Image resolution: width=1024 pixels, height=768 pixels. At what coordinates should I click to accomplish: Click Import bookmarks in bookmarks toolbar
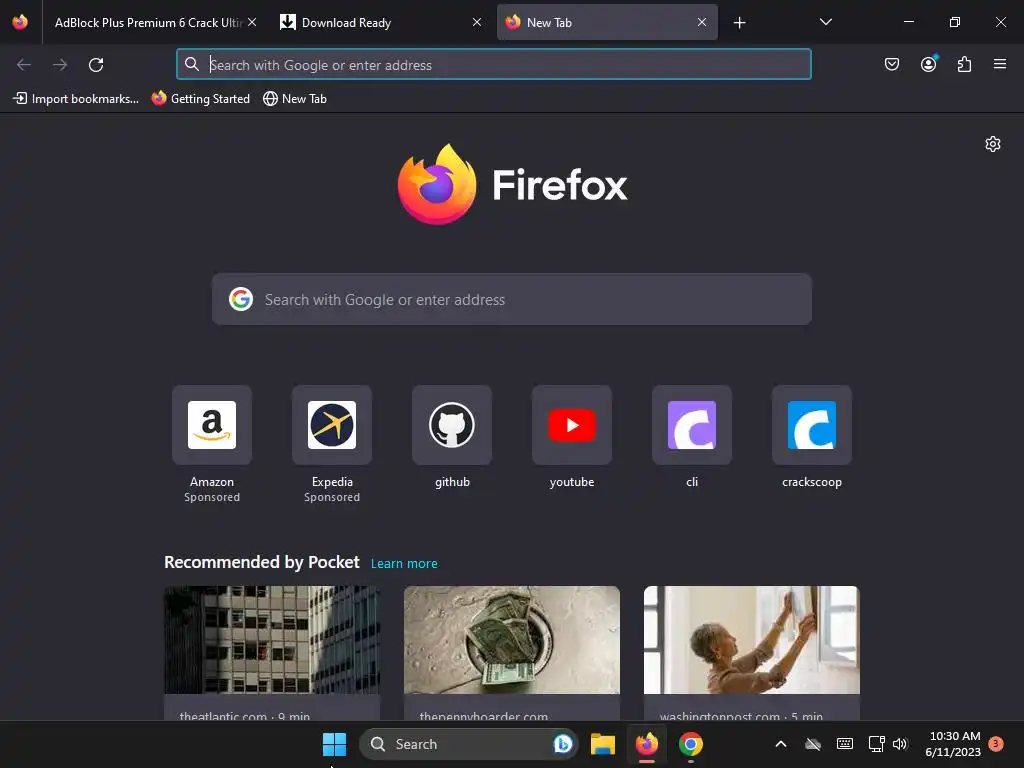76,99
